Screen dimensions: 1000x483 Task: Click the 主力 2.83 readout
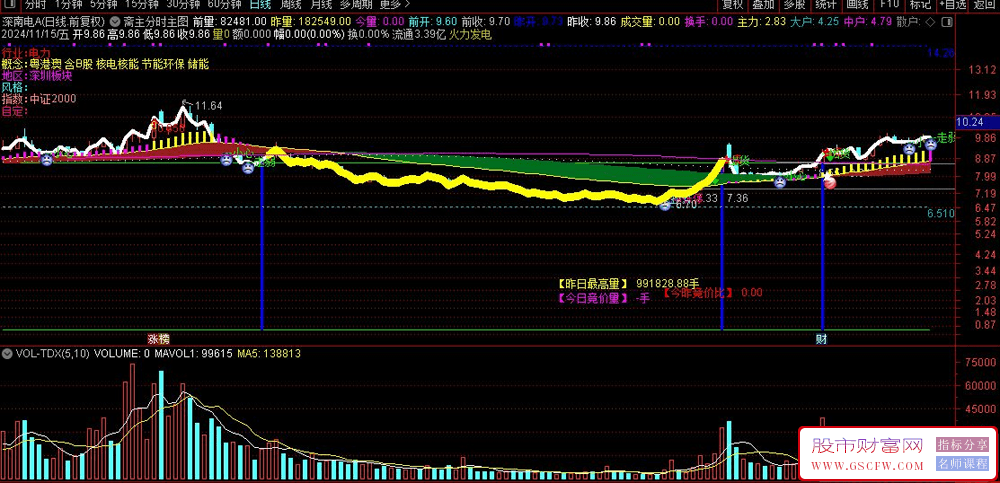(761, 21)
